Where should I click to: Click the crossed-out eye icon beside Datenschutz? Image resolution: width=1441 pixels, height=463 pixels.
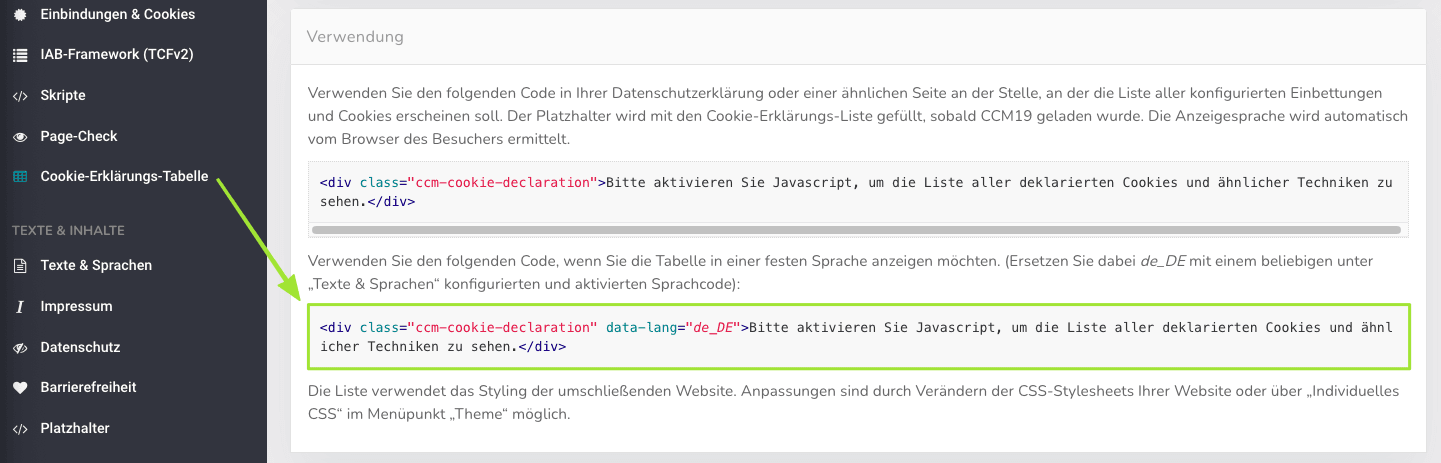point(20,348)
